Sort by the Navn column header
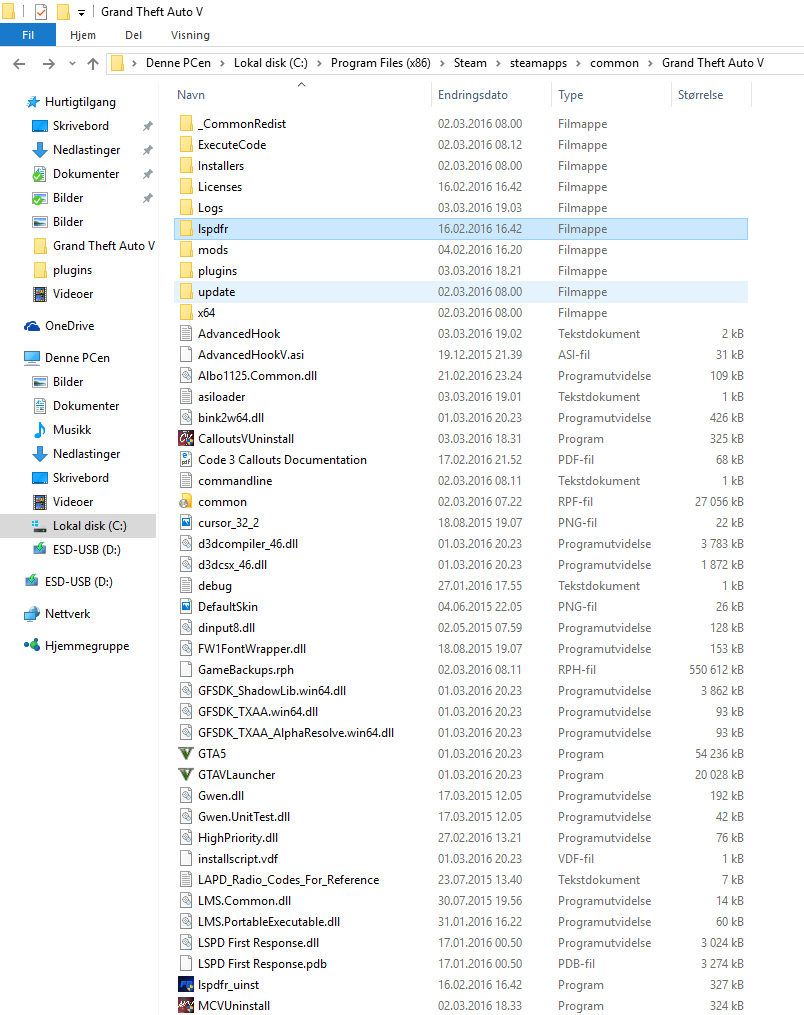 (302, 95)
